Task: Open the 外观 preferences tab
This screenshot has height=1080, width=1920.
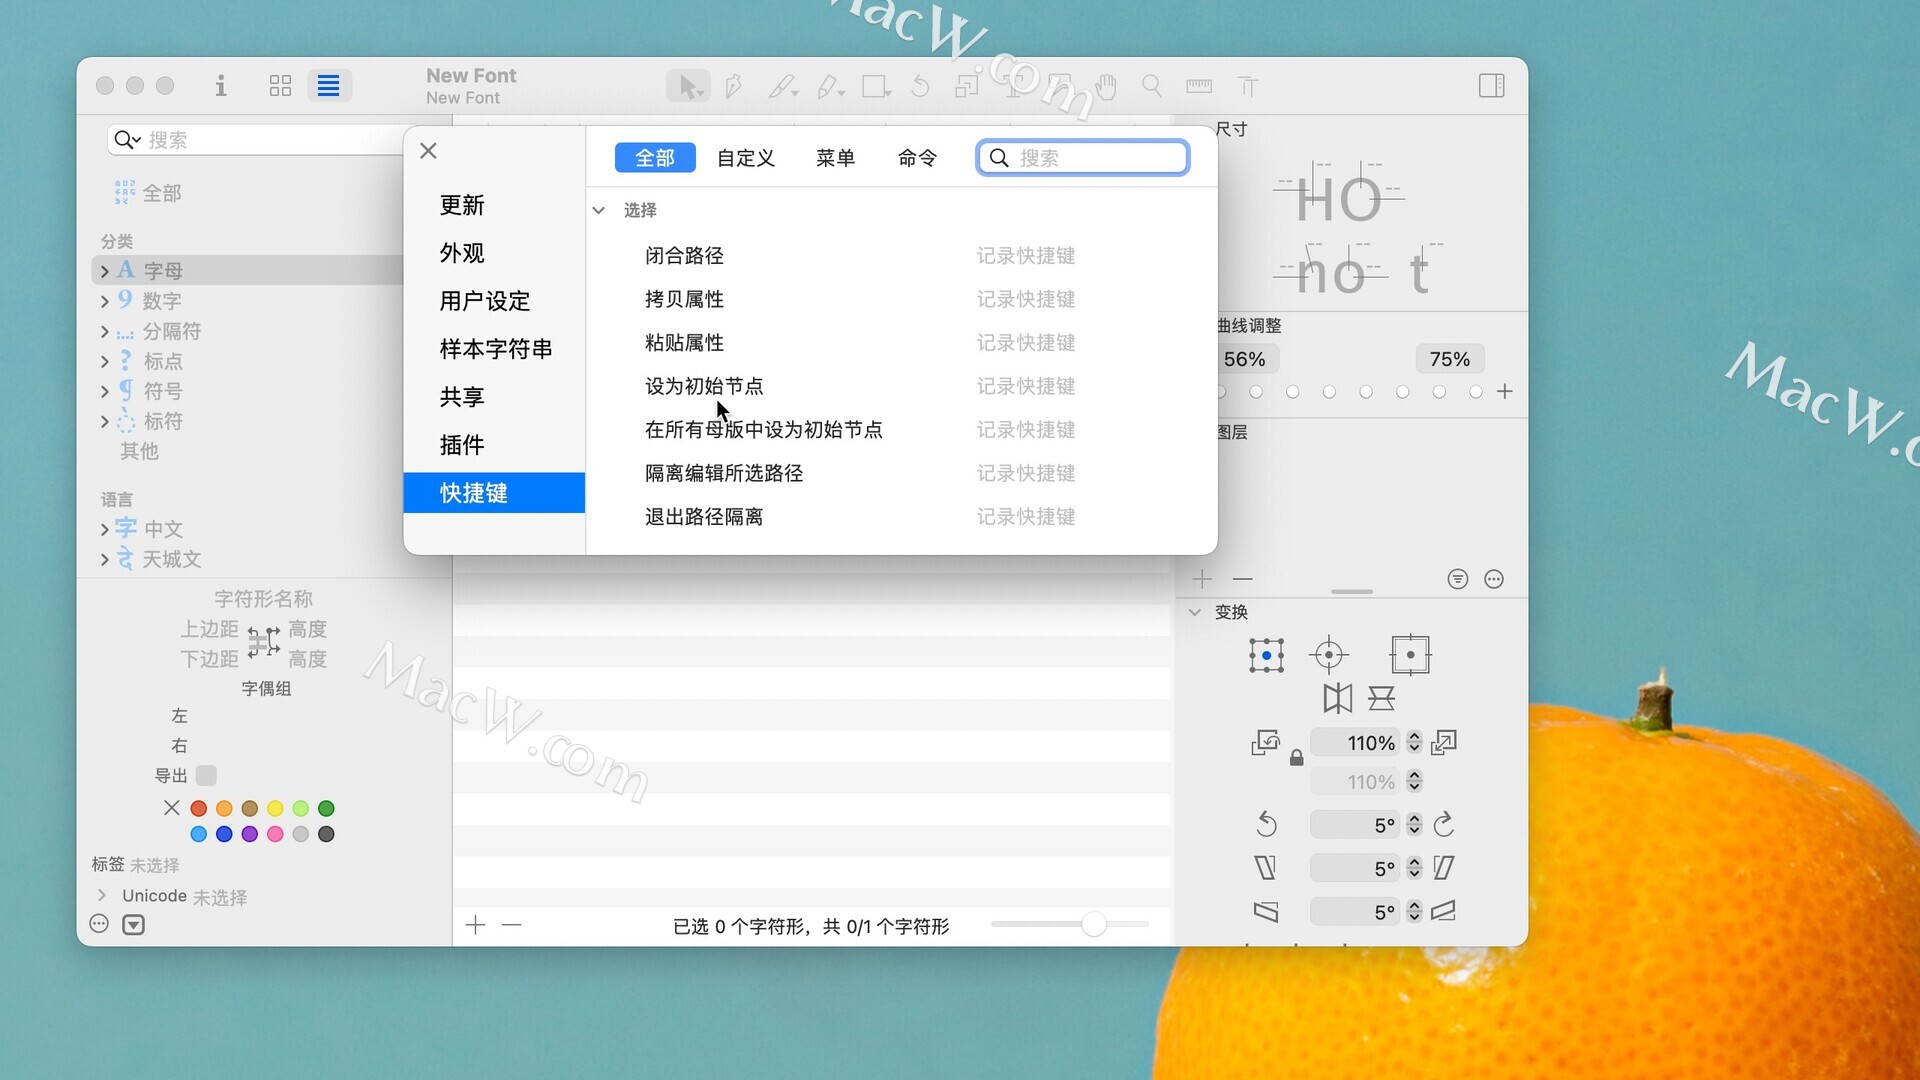Action: coord(462,253)
